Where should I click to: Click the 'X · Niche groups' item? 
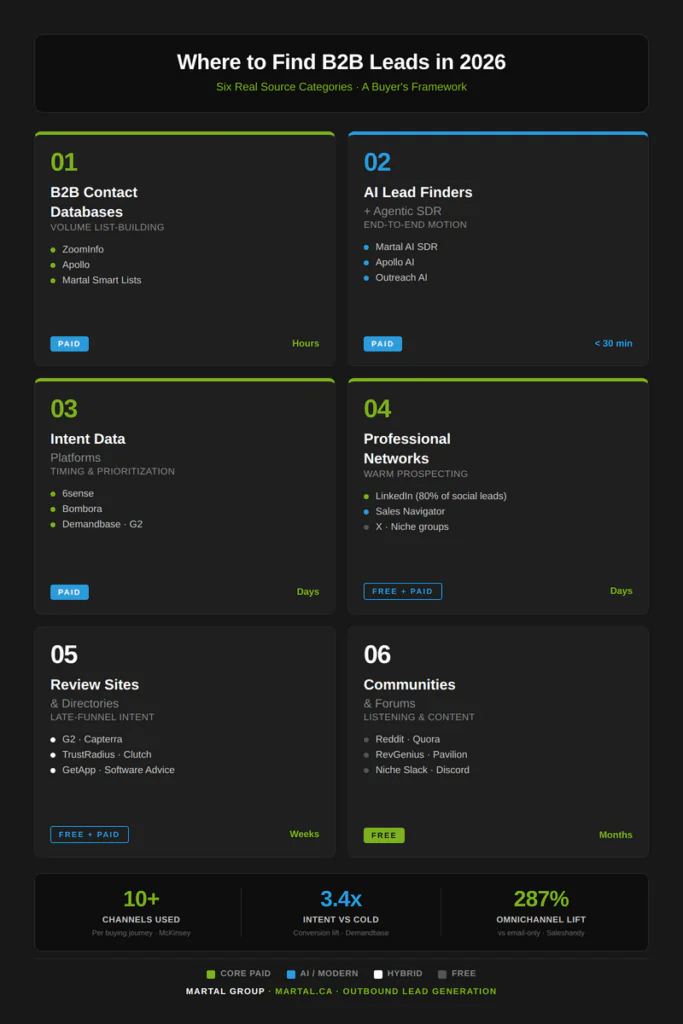[x=412, y=527]
